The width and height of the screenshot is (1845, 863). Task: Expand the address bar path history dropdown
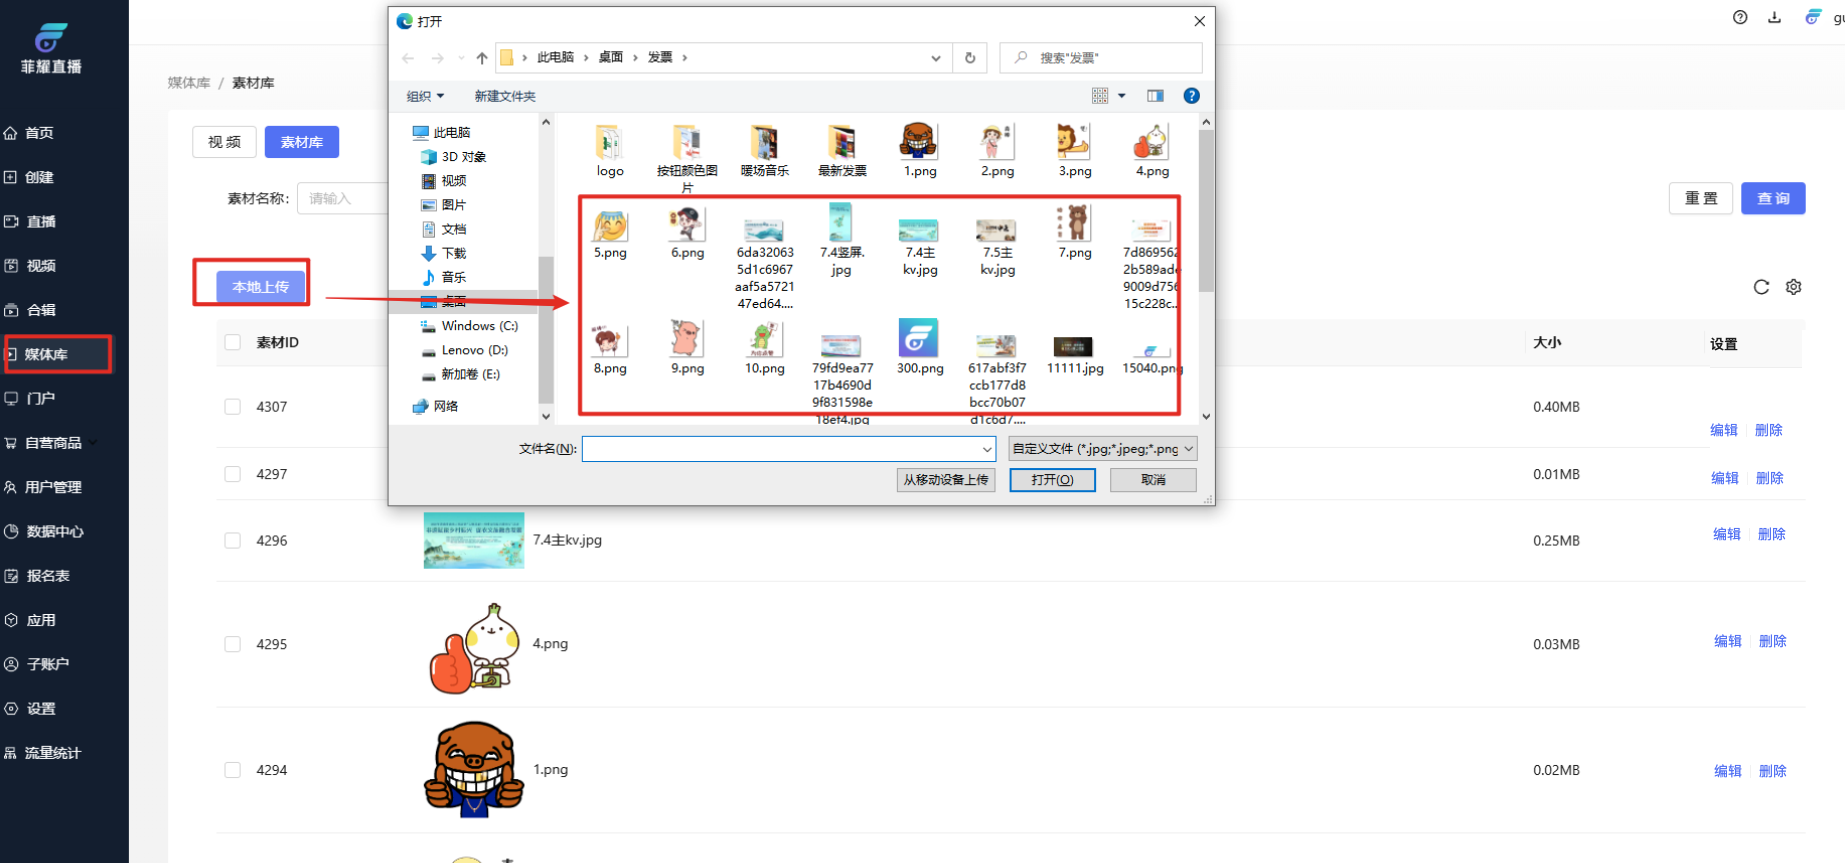coord(936,58)
